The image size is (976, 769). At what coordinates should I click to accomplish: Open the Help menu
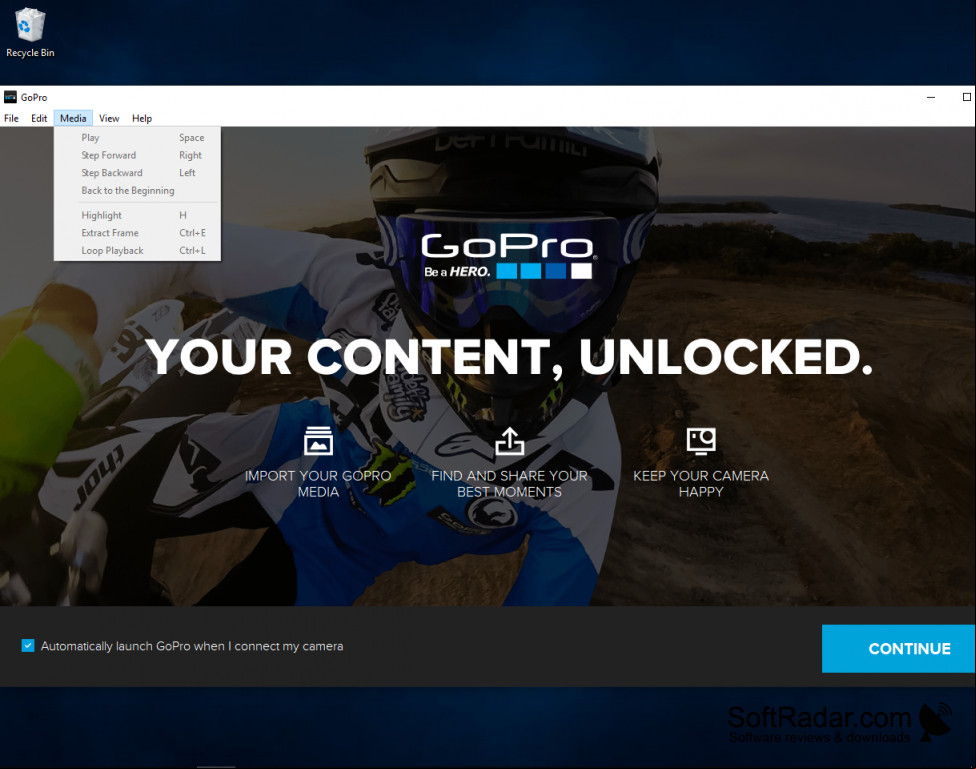(142, 118)
